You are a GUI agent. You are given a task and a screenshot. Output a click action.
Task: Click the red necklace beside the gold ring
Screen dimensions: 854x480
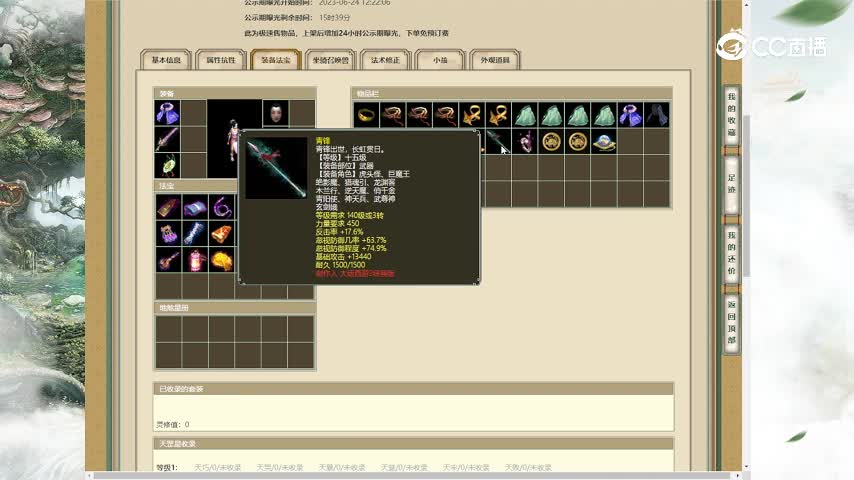393,115
